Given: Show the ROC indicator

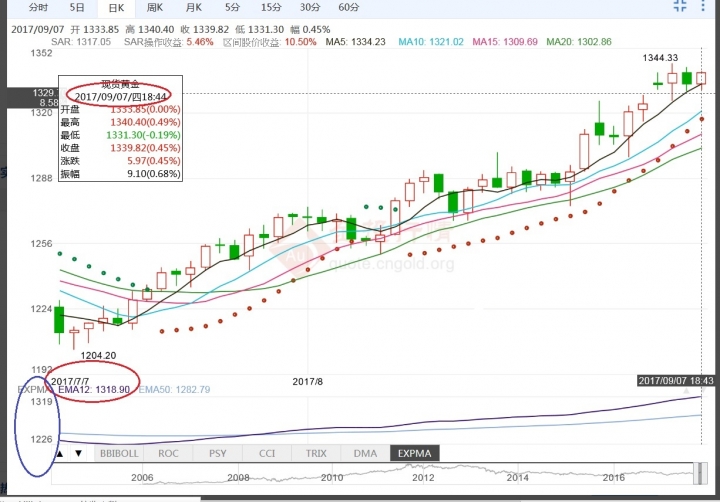Looking at the screenshot, I should click(x=167, y=454).
